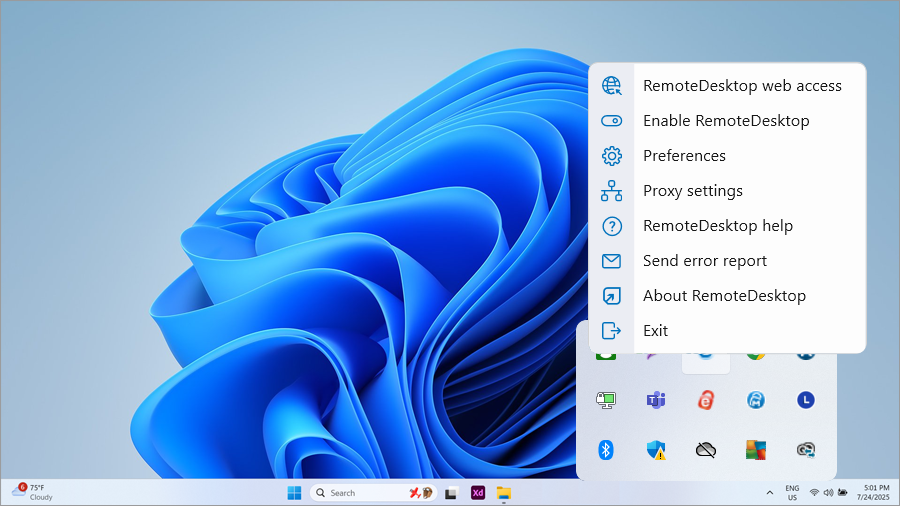900x506 pixels.
Task: Select Proxy settings menu entry
Action: (x=727, y=190)
